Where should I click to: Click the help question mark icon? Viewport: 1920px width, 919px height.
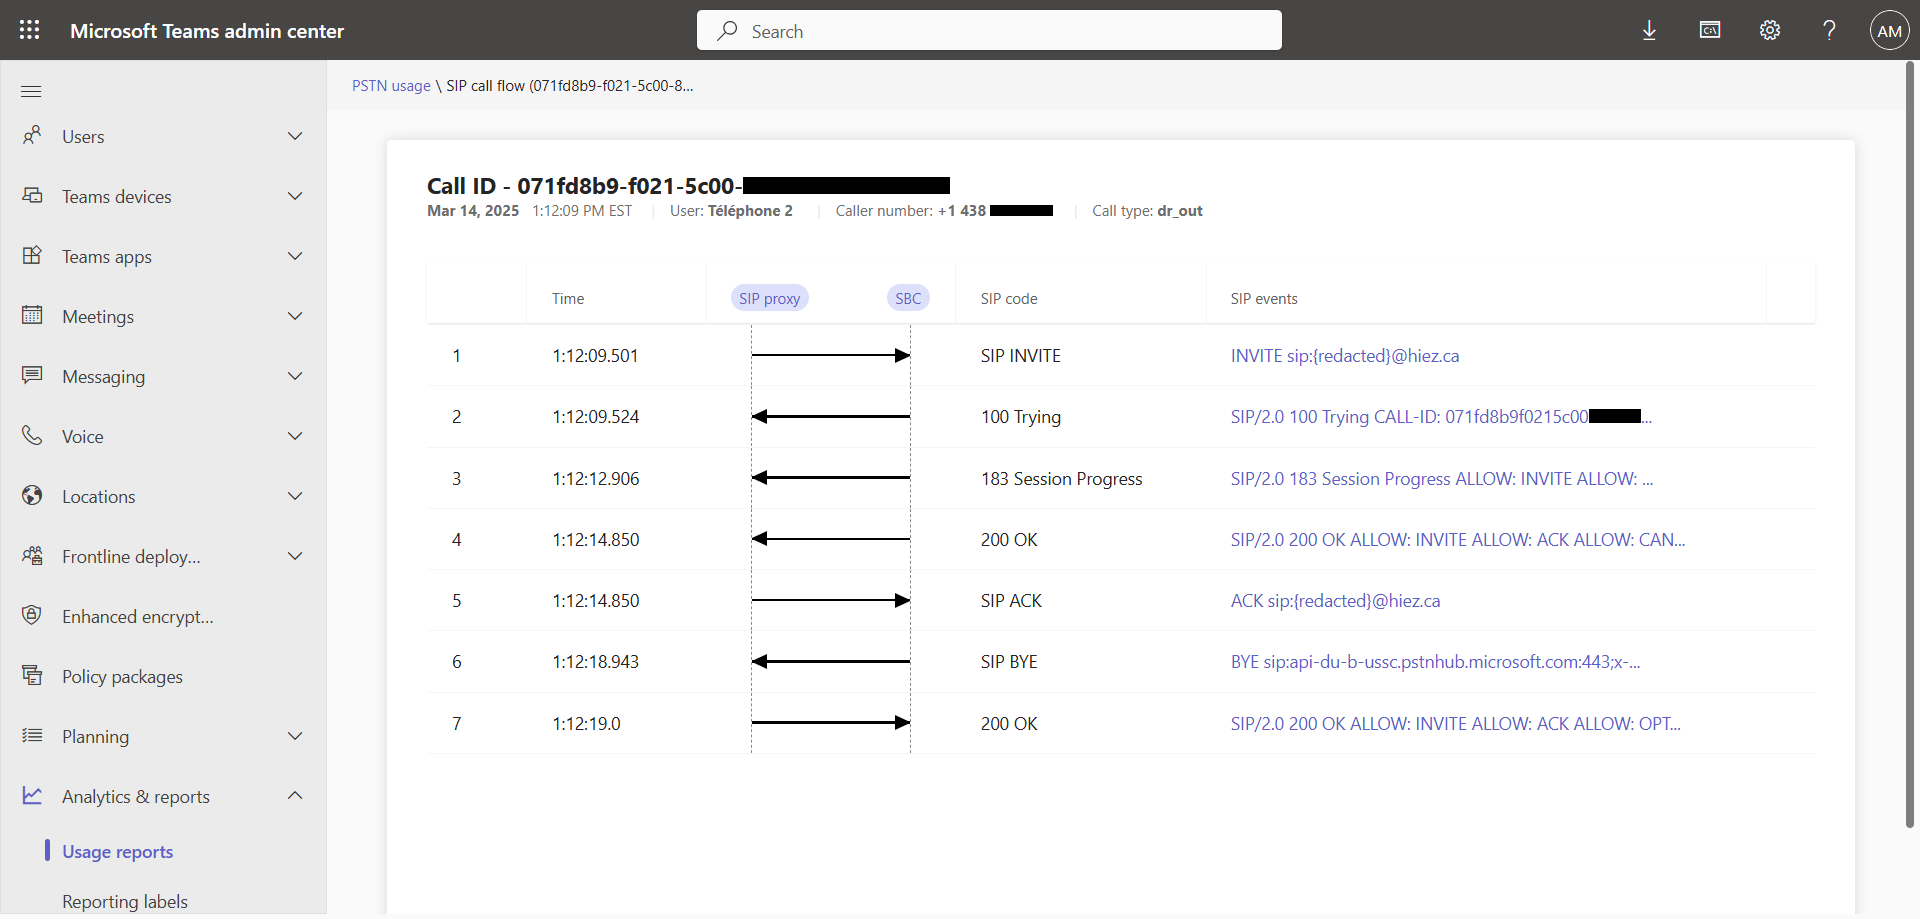tap(1829, 30)
